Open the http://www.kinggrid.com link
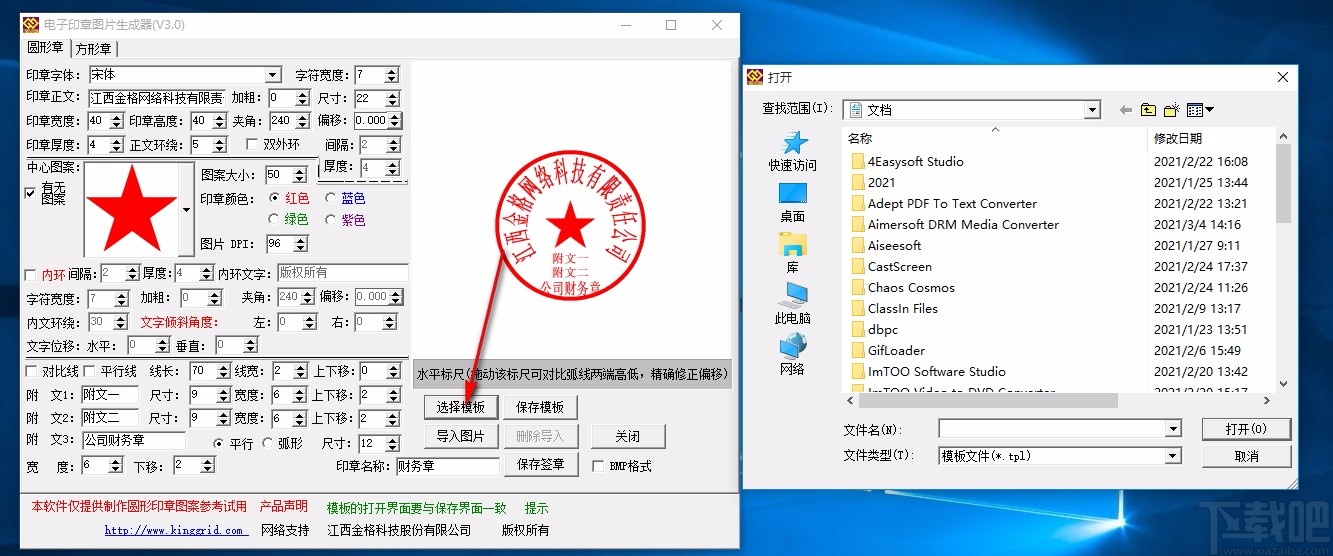 click(175, 530)
